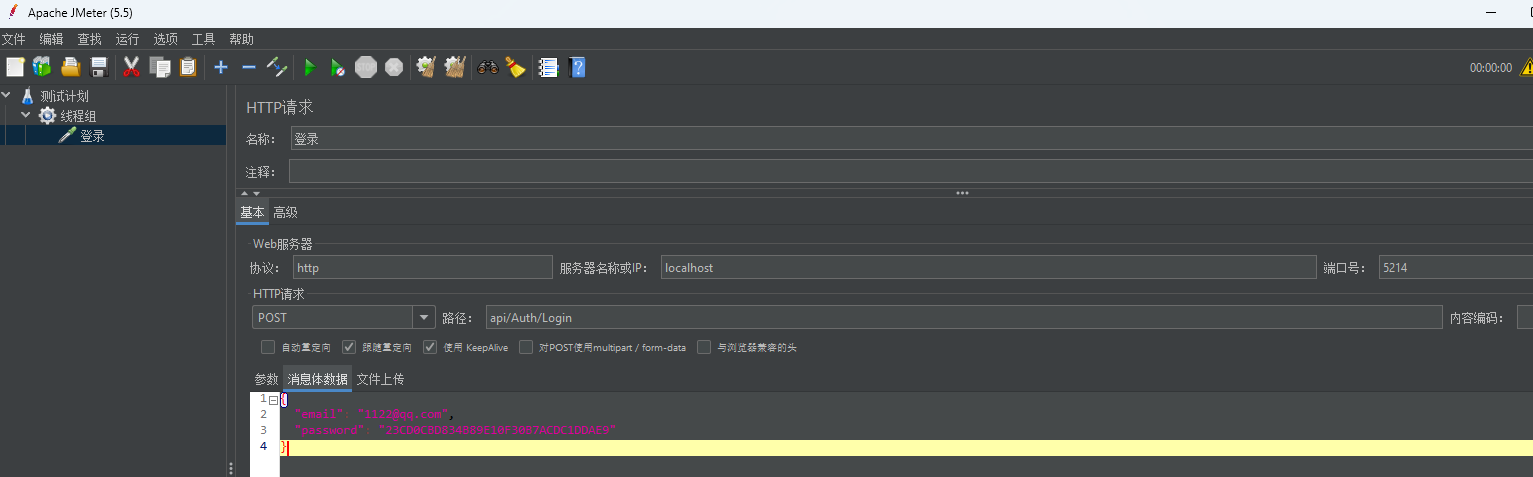Copy the selected element toolbar icon
Screen dimensions: 1533x477
tap(160, 67)
